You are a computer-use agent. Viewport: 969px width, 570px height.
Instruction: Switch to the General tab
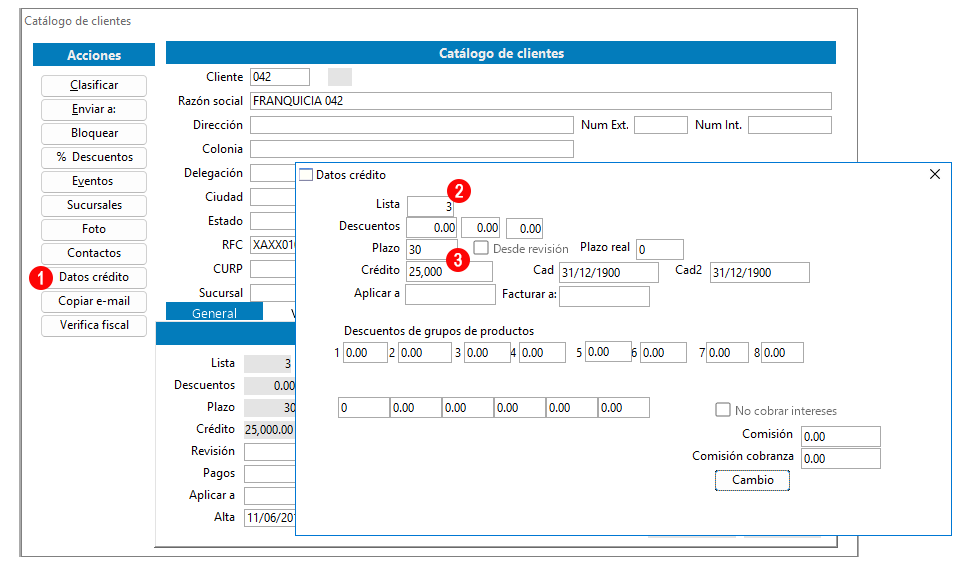214,312
